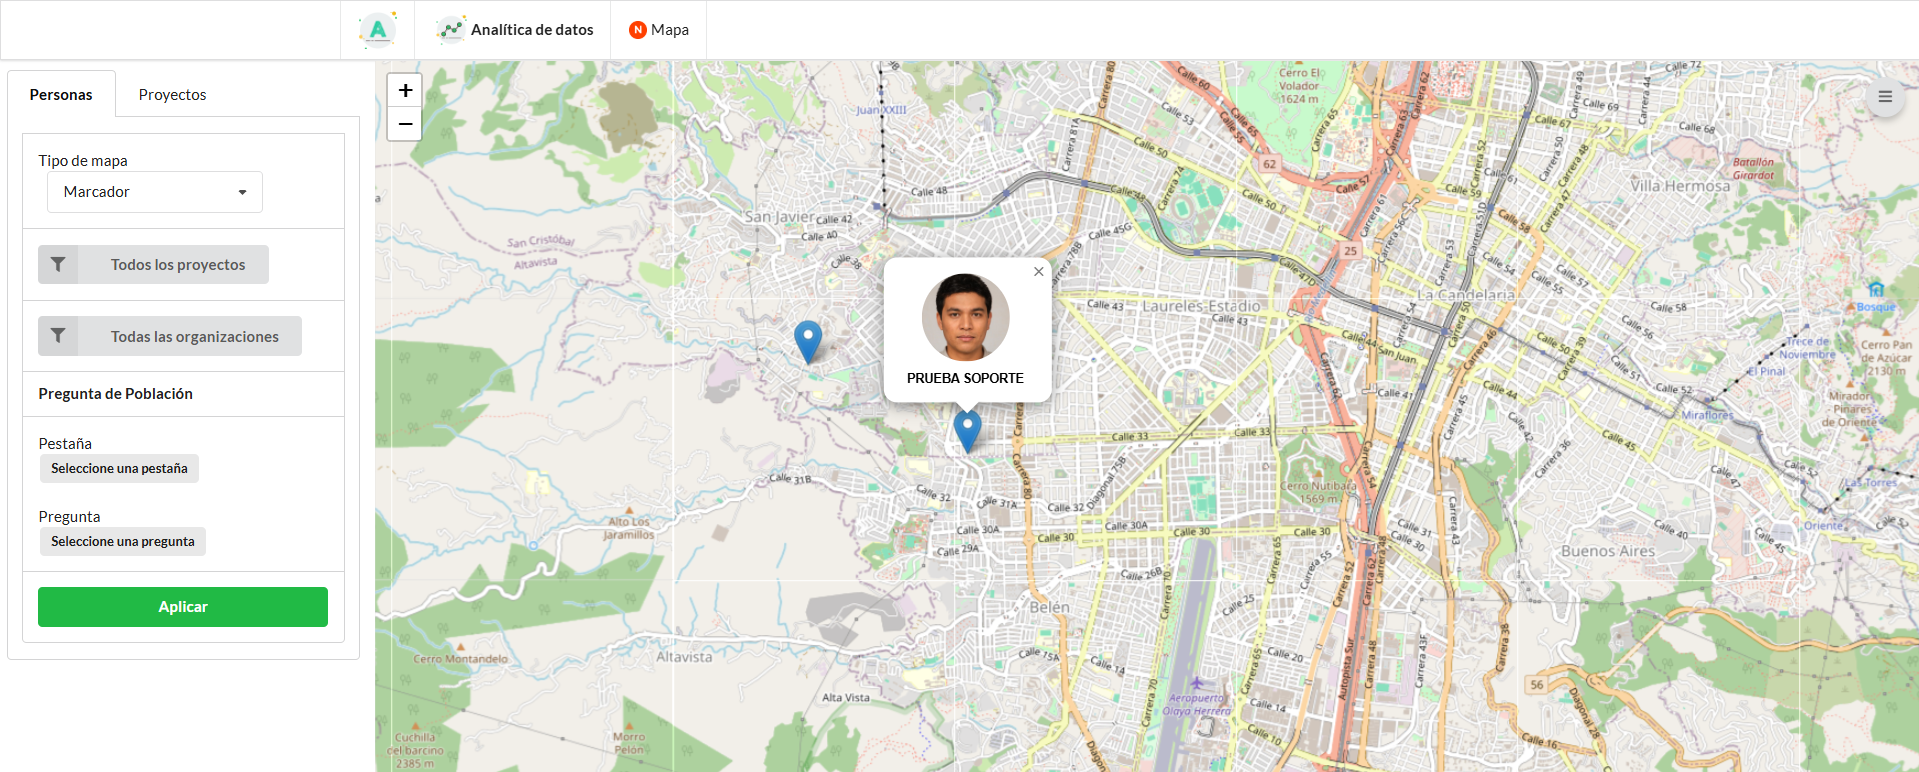Zoom out the map with minus button
The width and height of the screenshot is (1919, 772).
coord(405,124)
